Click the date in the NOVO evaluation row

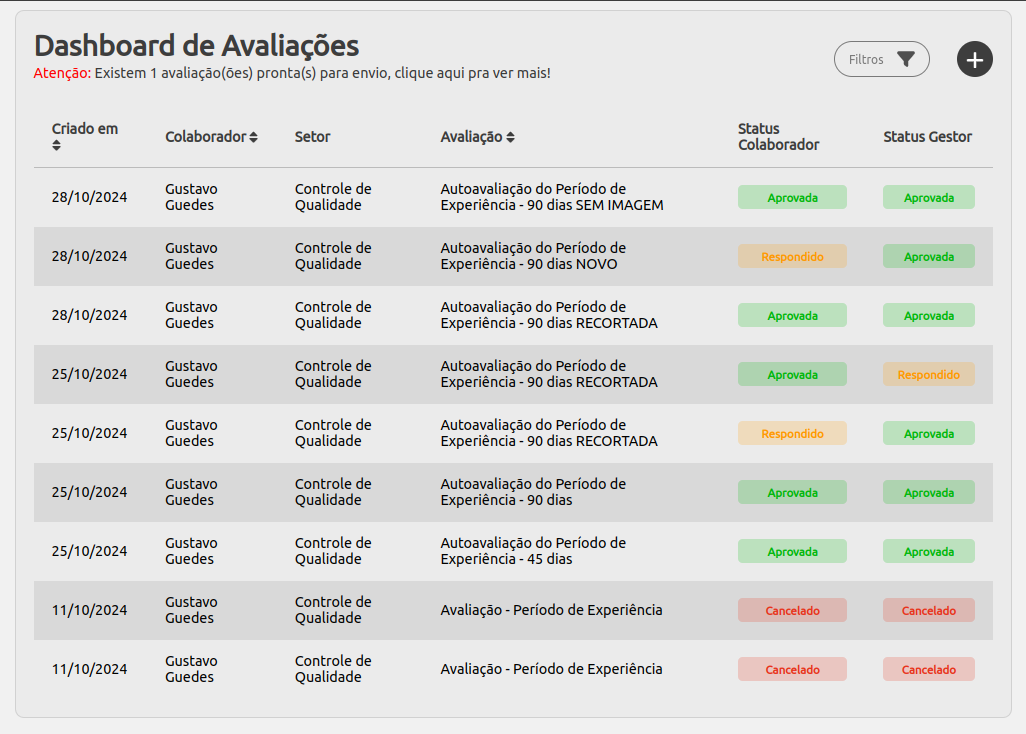89,256
